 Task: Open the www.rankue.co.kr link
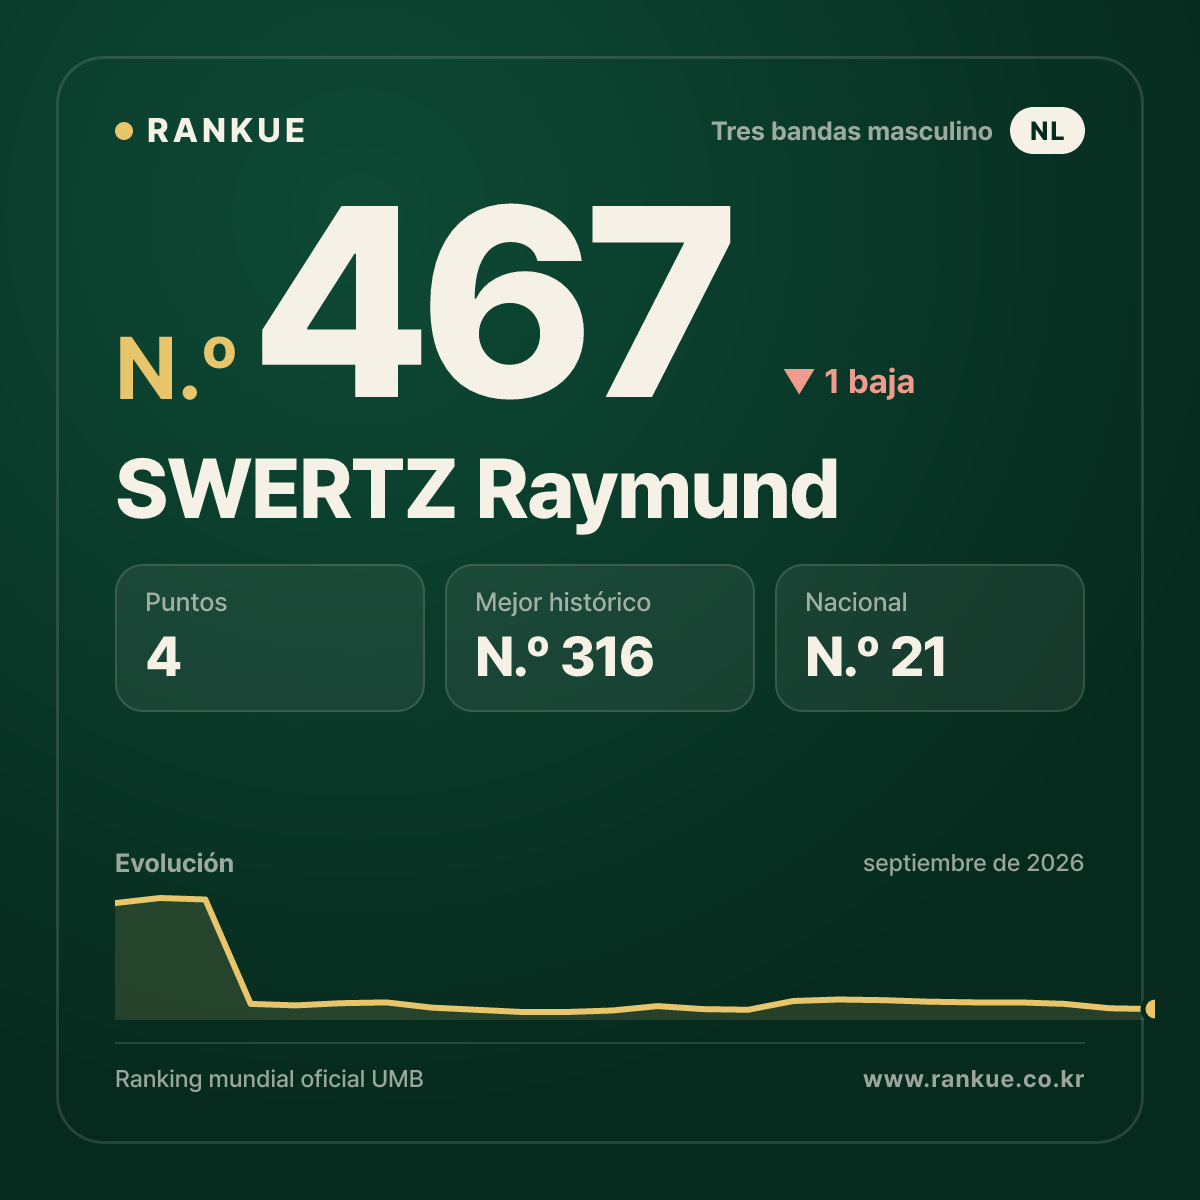point(973,1079)
